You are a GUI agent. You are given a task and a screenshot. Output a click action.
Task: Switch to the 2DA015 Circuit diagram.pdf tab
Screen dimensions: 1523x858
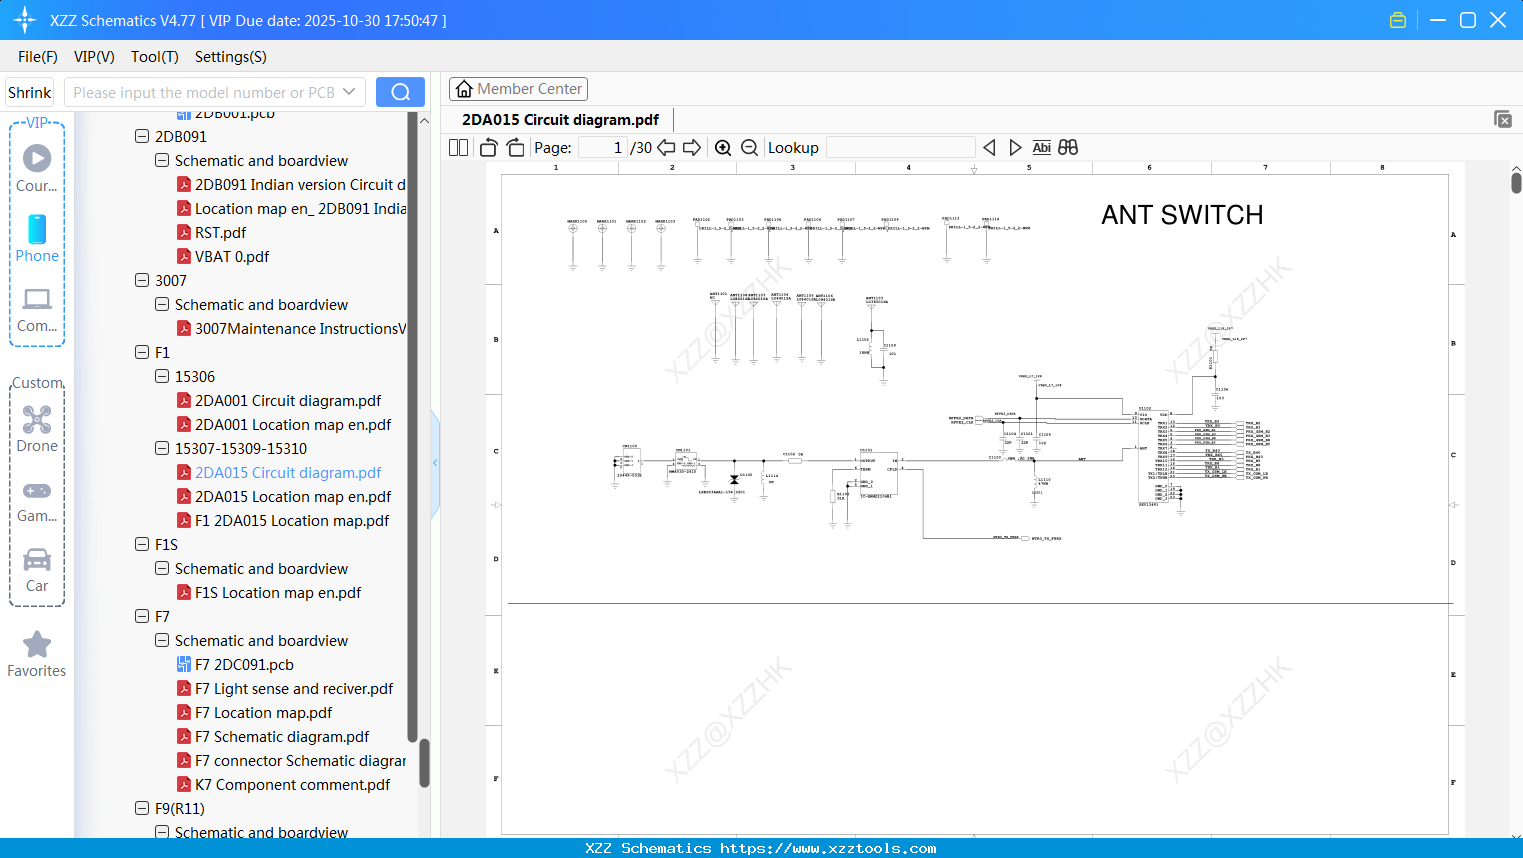pos(558,119)
